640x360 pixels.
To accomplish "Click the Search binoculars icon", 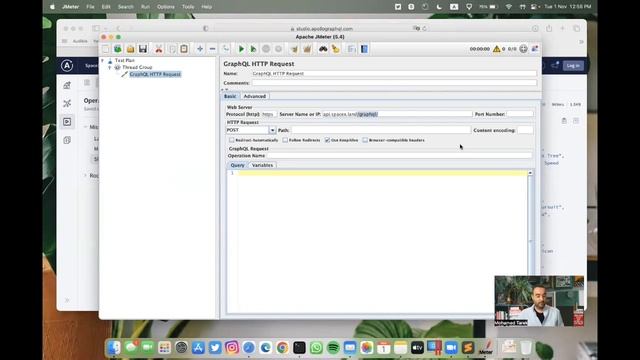I will pyautogui.click(x=323, y=49).
